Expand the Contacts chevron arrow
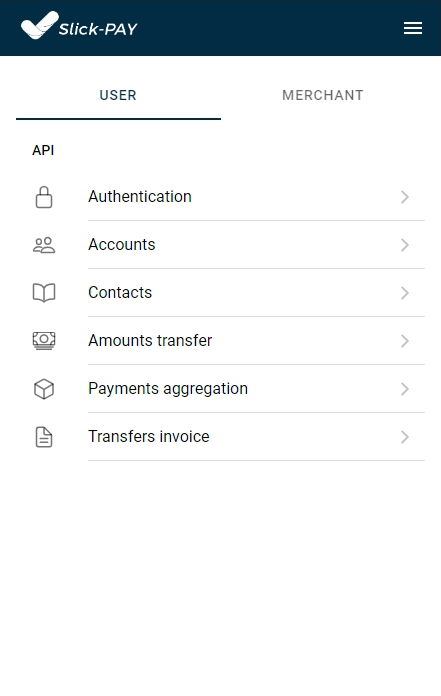Screen dimensions: 441x696 (x=405, y=293)
